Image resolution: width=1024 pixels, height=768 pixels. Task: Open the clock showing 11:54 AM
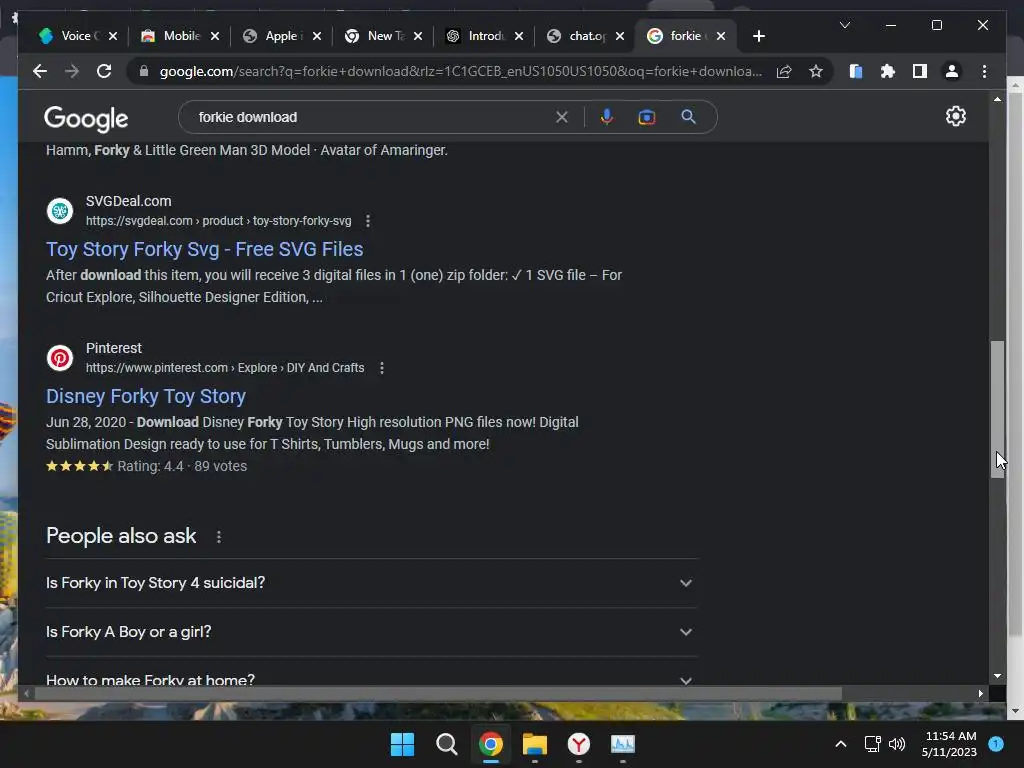coord(950,744)
